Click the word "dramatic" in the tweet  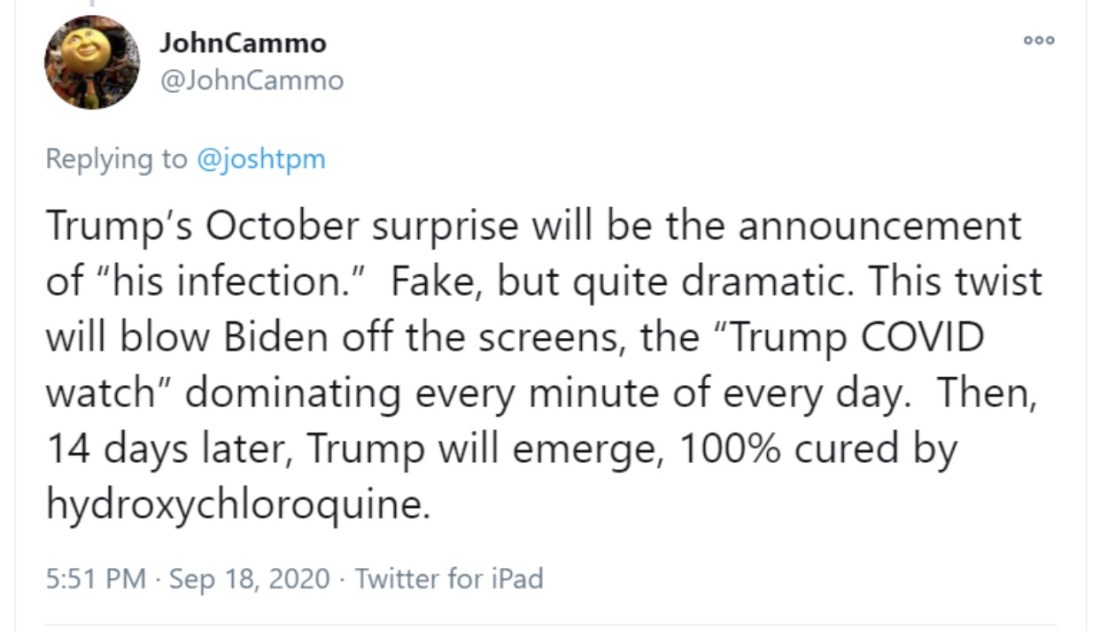(764, 282)
